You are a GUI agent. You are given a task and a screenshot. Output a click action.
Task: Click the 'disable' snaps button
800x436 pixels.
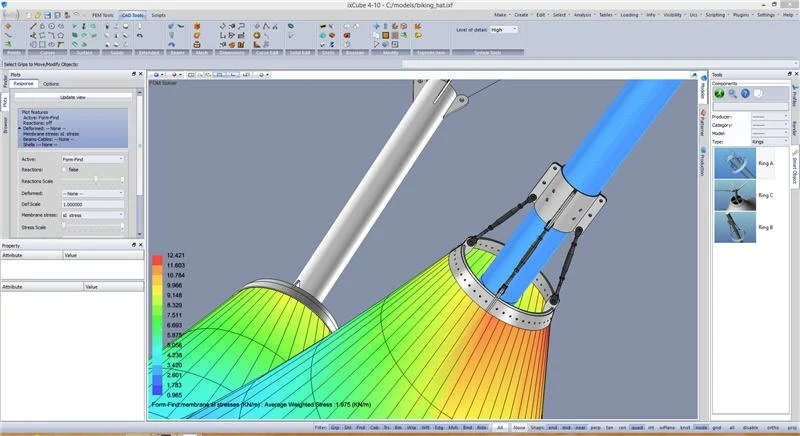751,427
